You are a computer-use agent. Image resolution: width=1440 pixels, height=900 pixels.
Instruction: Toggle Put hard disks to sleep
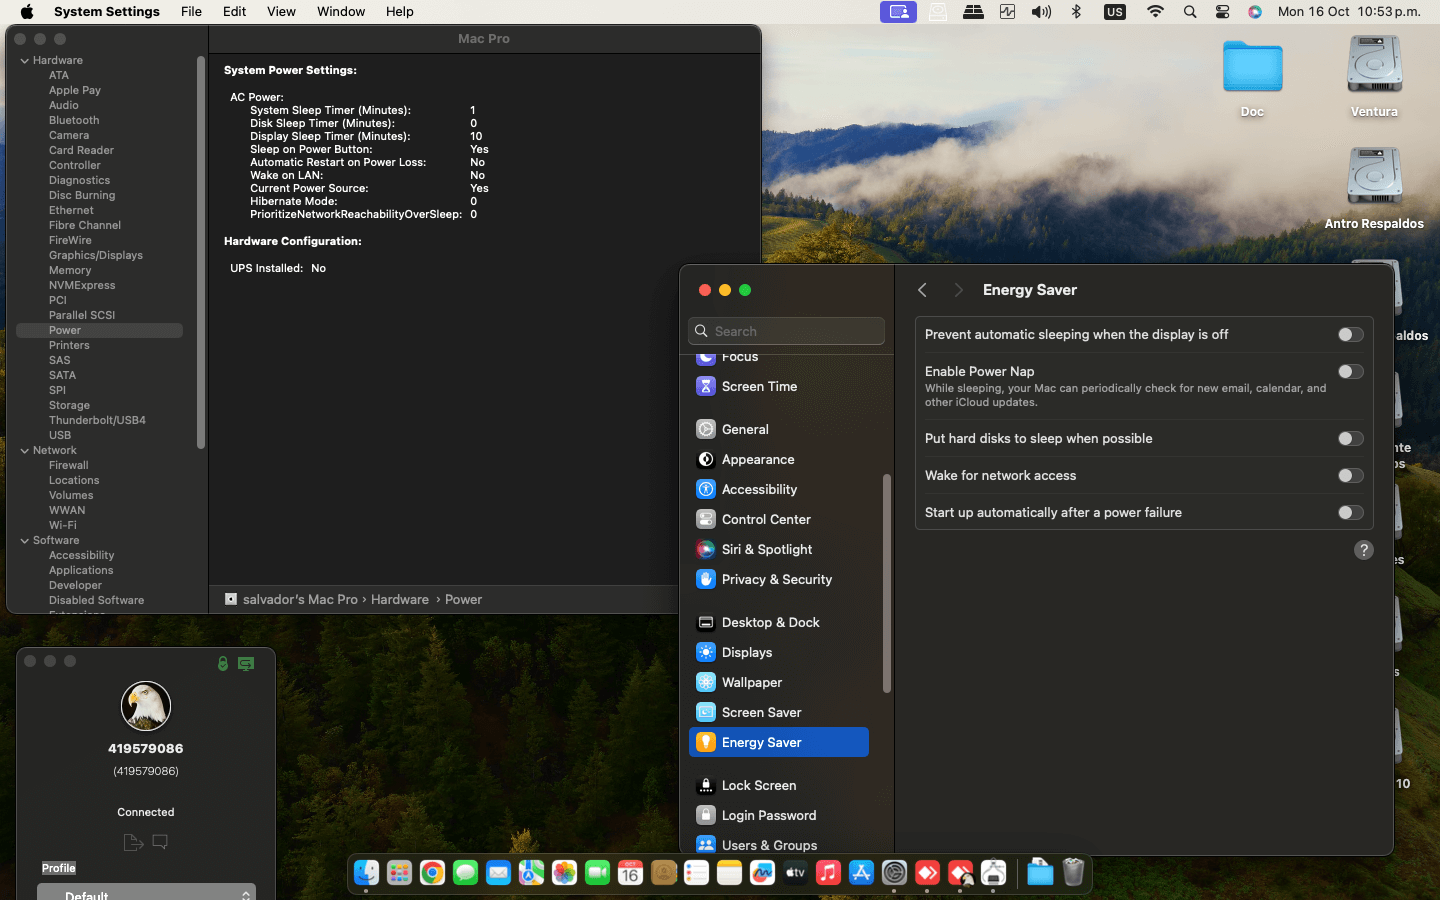coord(1350,439)
